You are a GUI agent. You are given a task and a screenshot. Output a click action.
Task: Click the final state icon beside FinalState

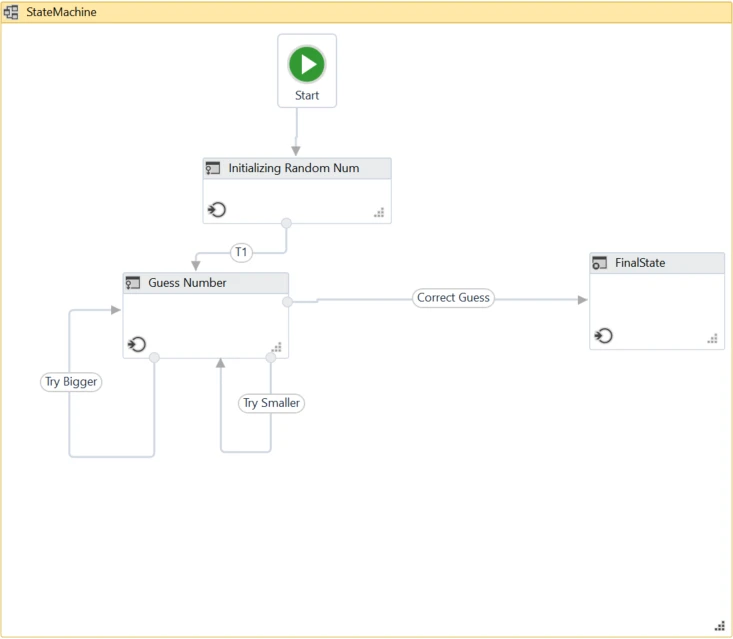tap(599, 263)
